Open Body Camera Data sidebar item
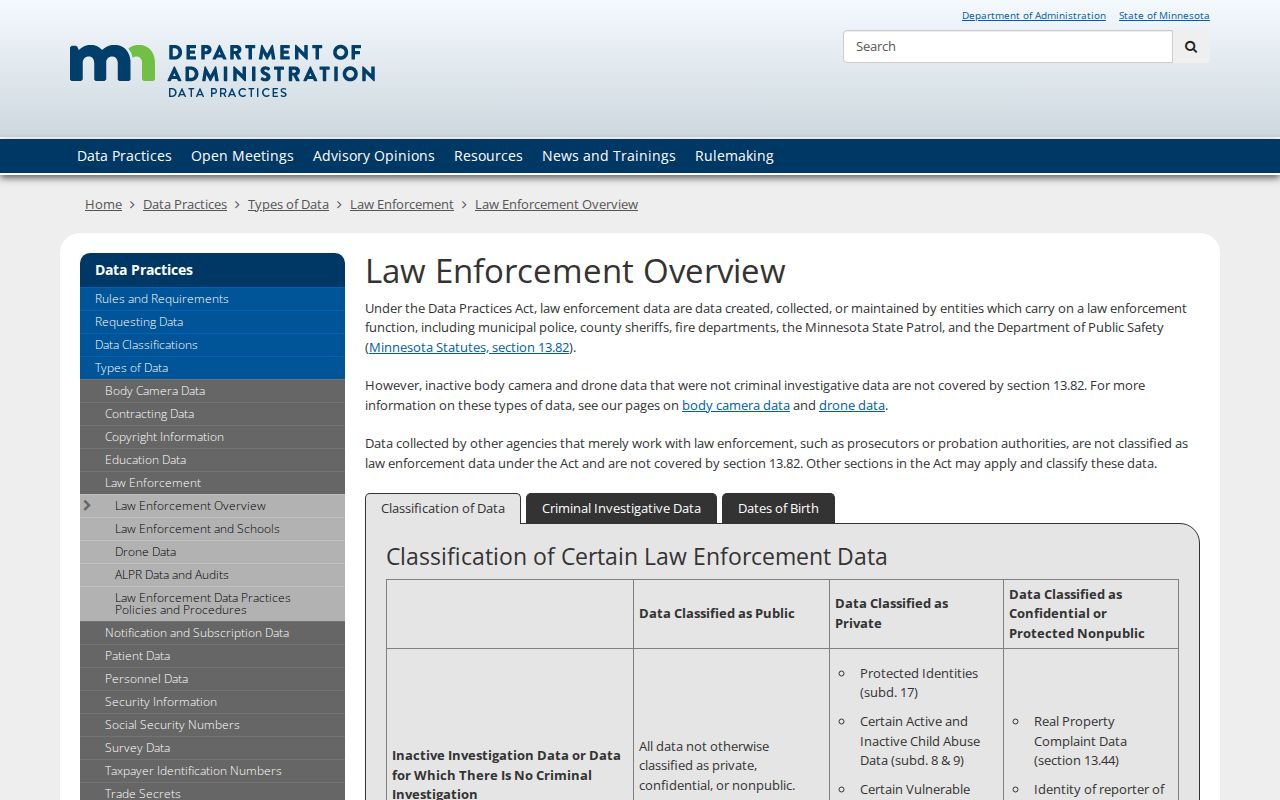The width and height of the screenshot is (1280, 800). (212, 391)
